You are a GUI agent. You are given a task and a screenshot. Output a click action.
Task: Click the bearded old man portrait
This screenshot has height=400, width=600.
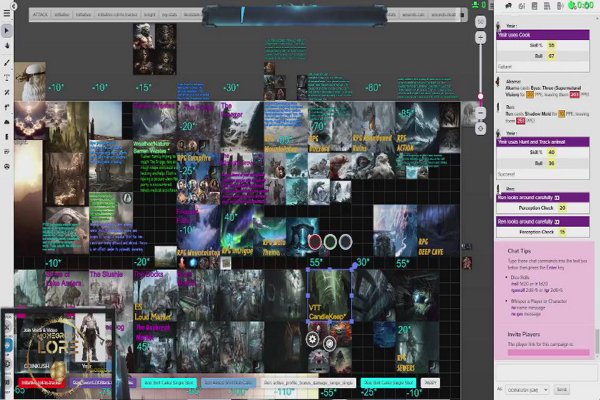tap(30, 81)
